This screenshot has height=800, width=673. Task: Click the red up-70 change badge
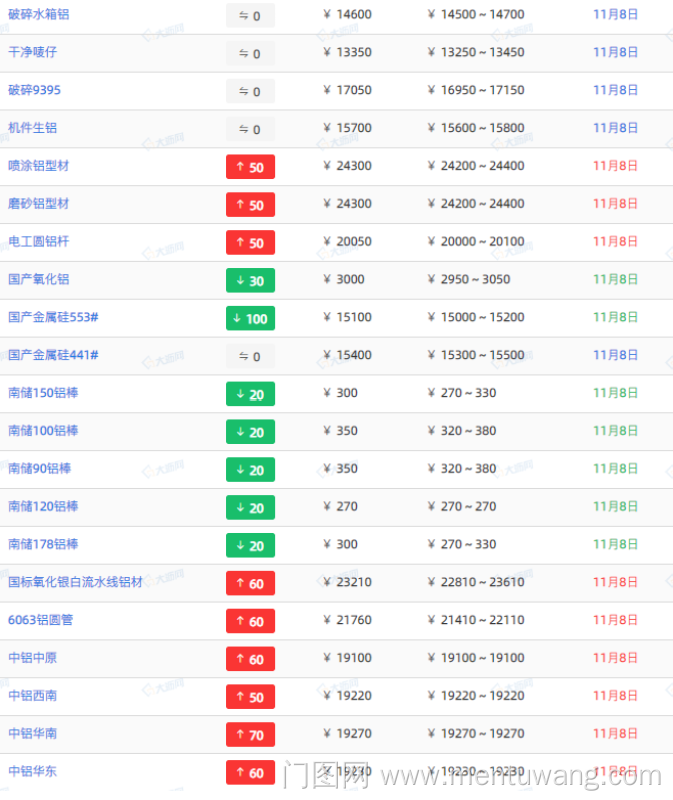pyautogui.click(x=250, y=735)
